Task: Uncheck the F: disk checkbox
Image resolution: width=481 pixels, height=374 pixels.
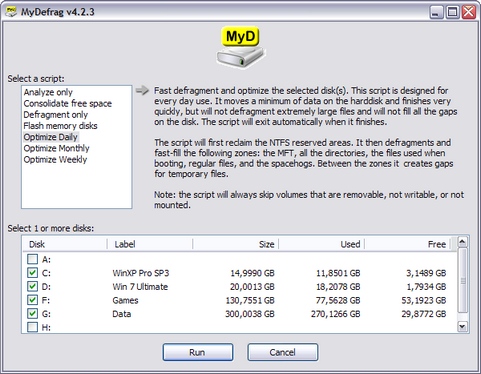Action: tap(32, 300)
